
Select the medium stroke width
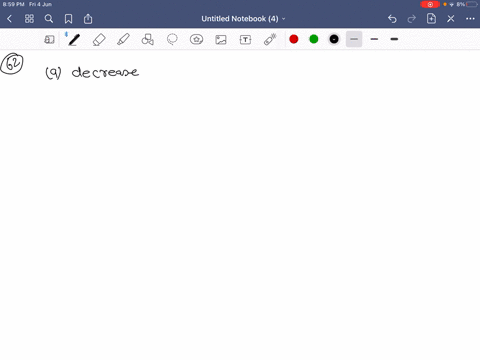point(374,39)
